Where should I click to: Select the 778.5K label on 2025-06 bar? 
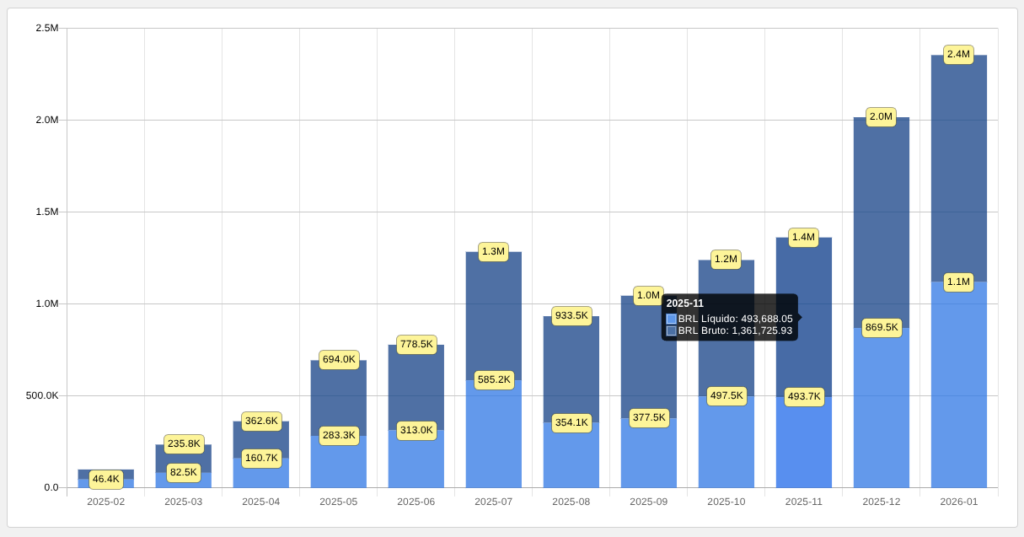pyautogui.click(x=417, y=344)
